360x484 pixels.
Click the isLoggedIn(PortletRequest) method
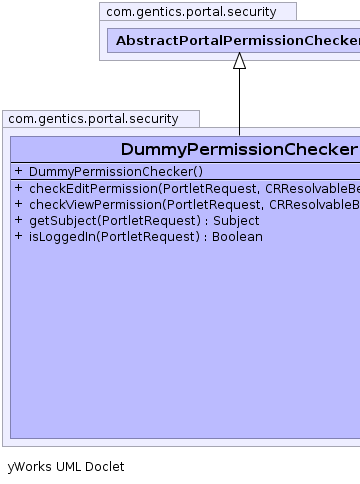(114, 237)
